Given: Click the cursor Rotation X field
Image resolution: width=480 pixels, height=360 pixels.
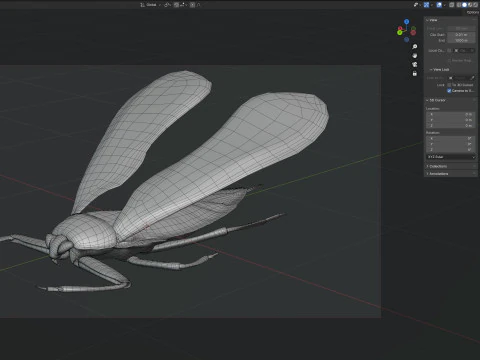Looking at the screenshot, I should pyautogui.click(x=450, y=138).
